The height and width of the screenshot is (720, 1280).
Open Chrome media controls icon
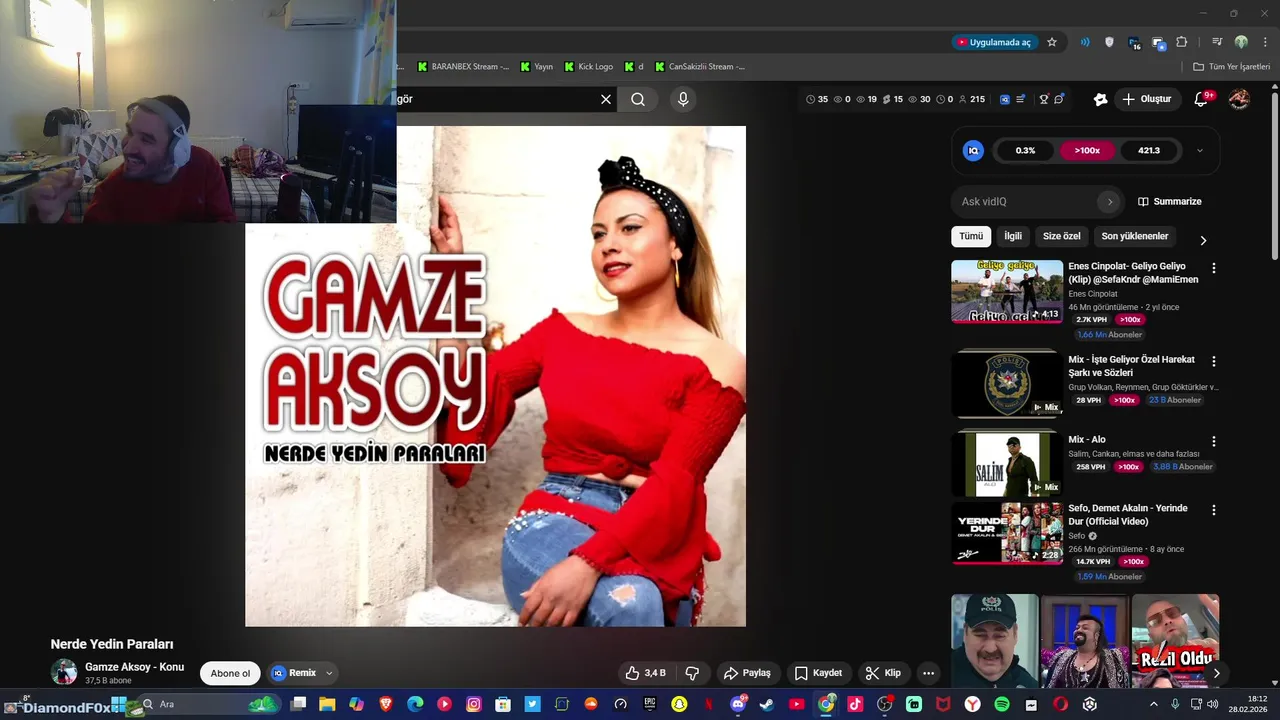(1217, 42)
